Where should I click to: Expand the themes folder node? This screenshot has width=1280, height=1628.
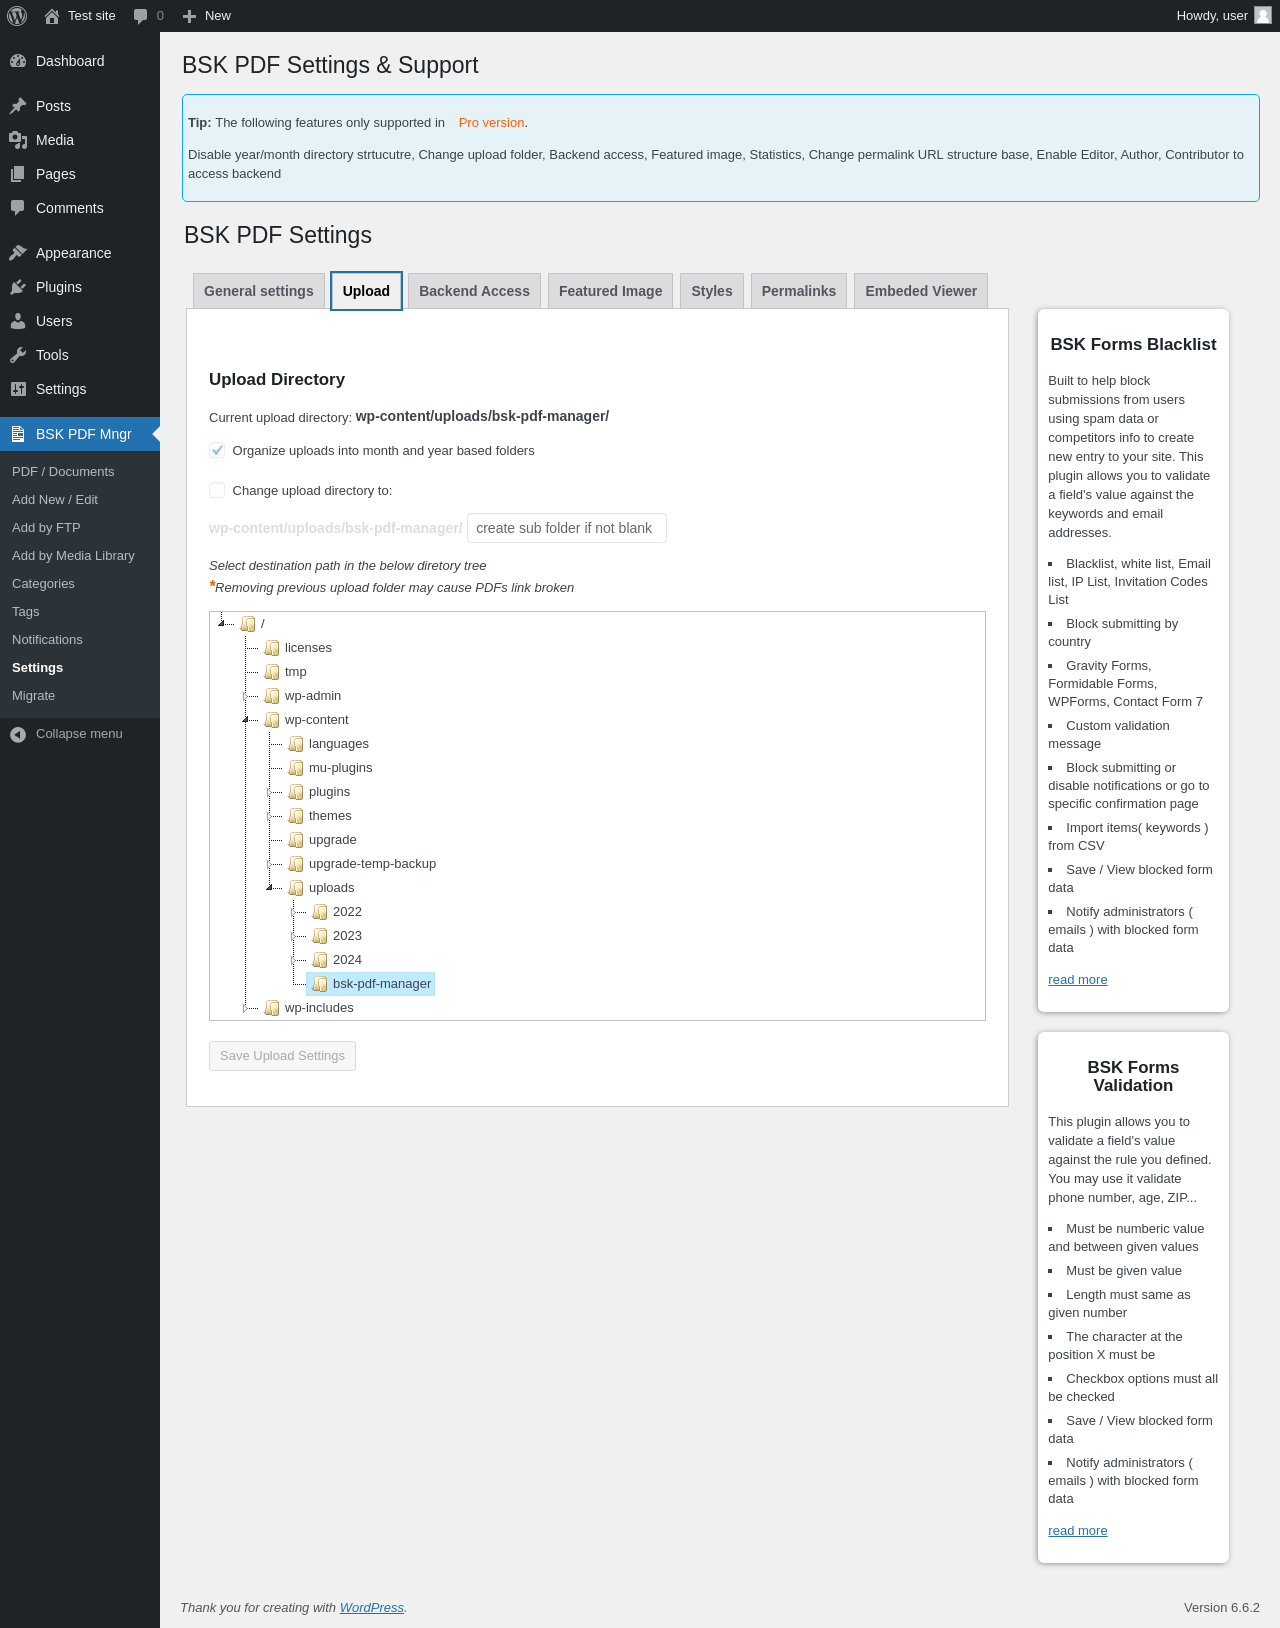[x=270, y=816]
